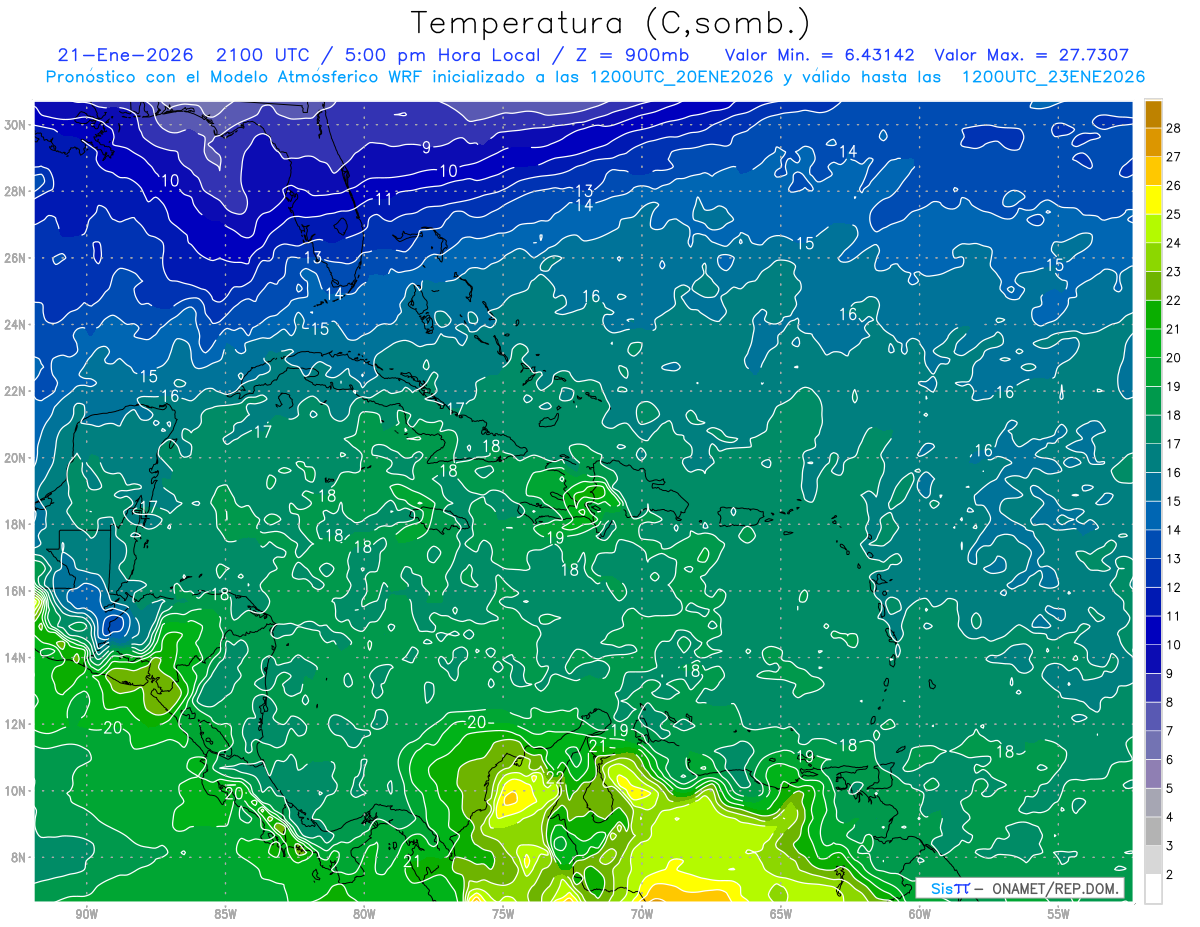Click the legend swatch between 20 and 21
This screenshot has width=1200, height=927.
[x=1153, y=343]
